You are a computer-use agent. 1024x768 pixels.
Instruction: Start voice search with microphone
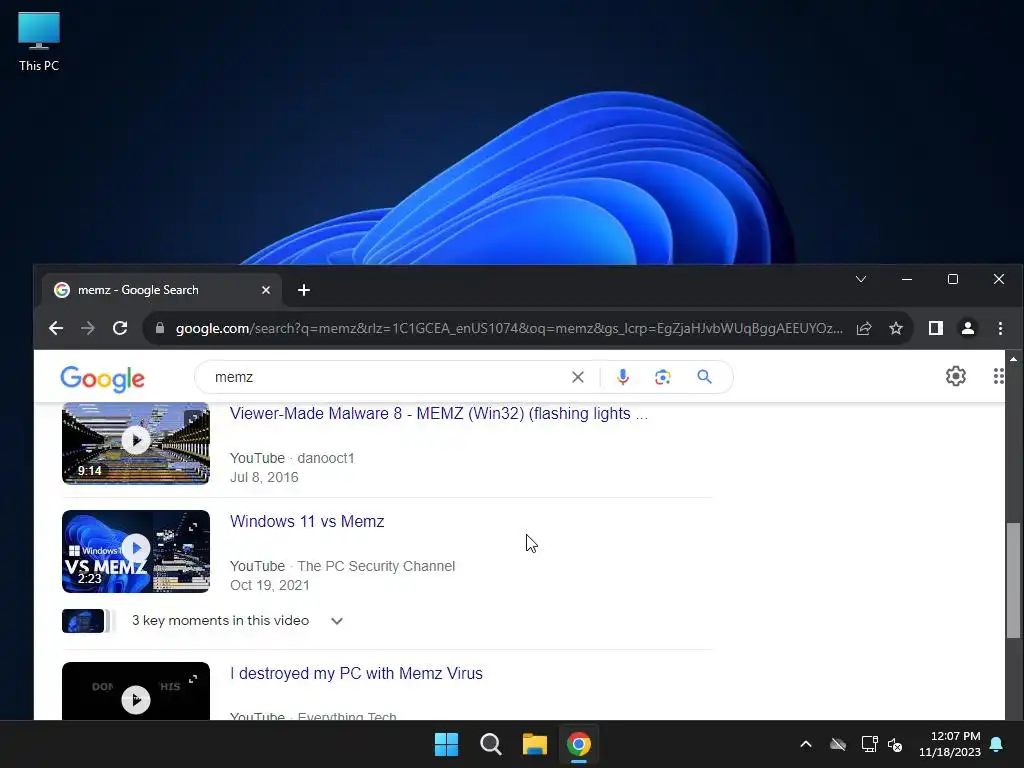[x=622, y=377]
